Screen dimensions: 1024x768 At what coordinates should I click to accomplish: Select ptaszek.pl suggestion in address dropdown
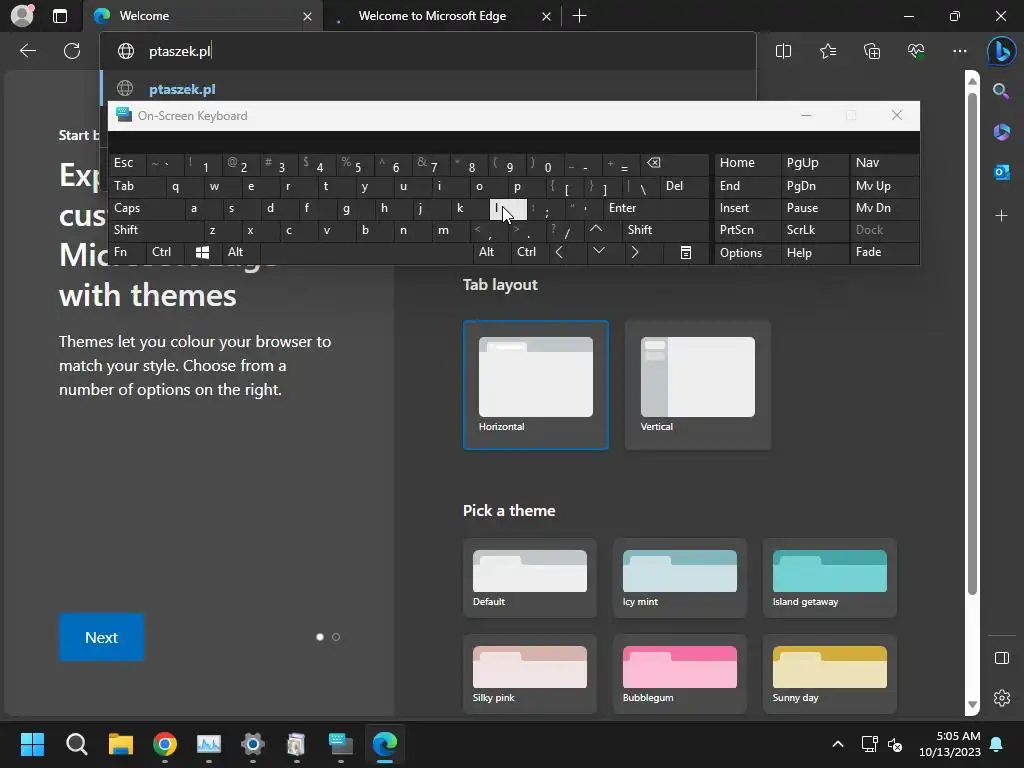pyautogui.click(x=428, y=88)
